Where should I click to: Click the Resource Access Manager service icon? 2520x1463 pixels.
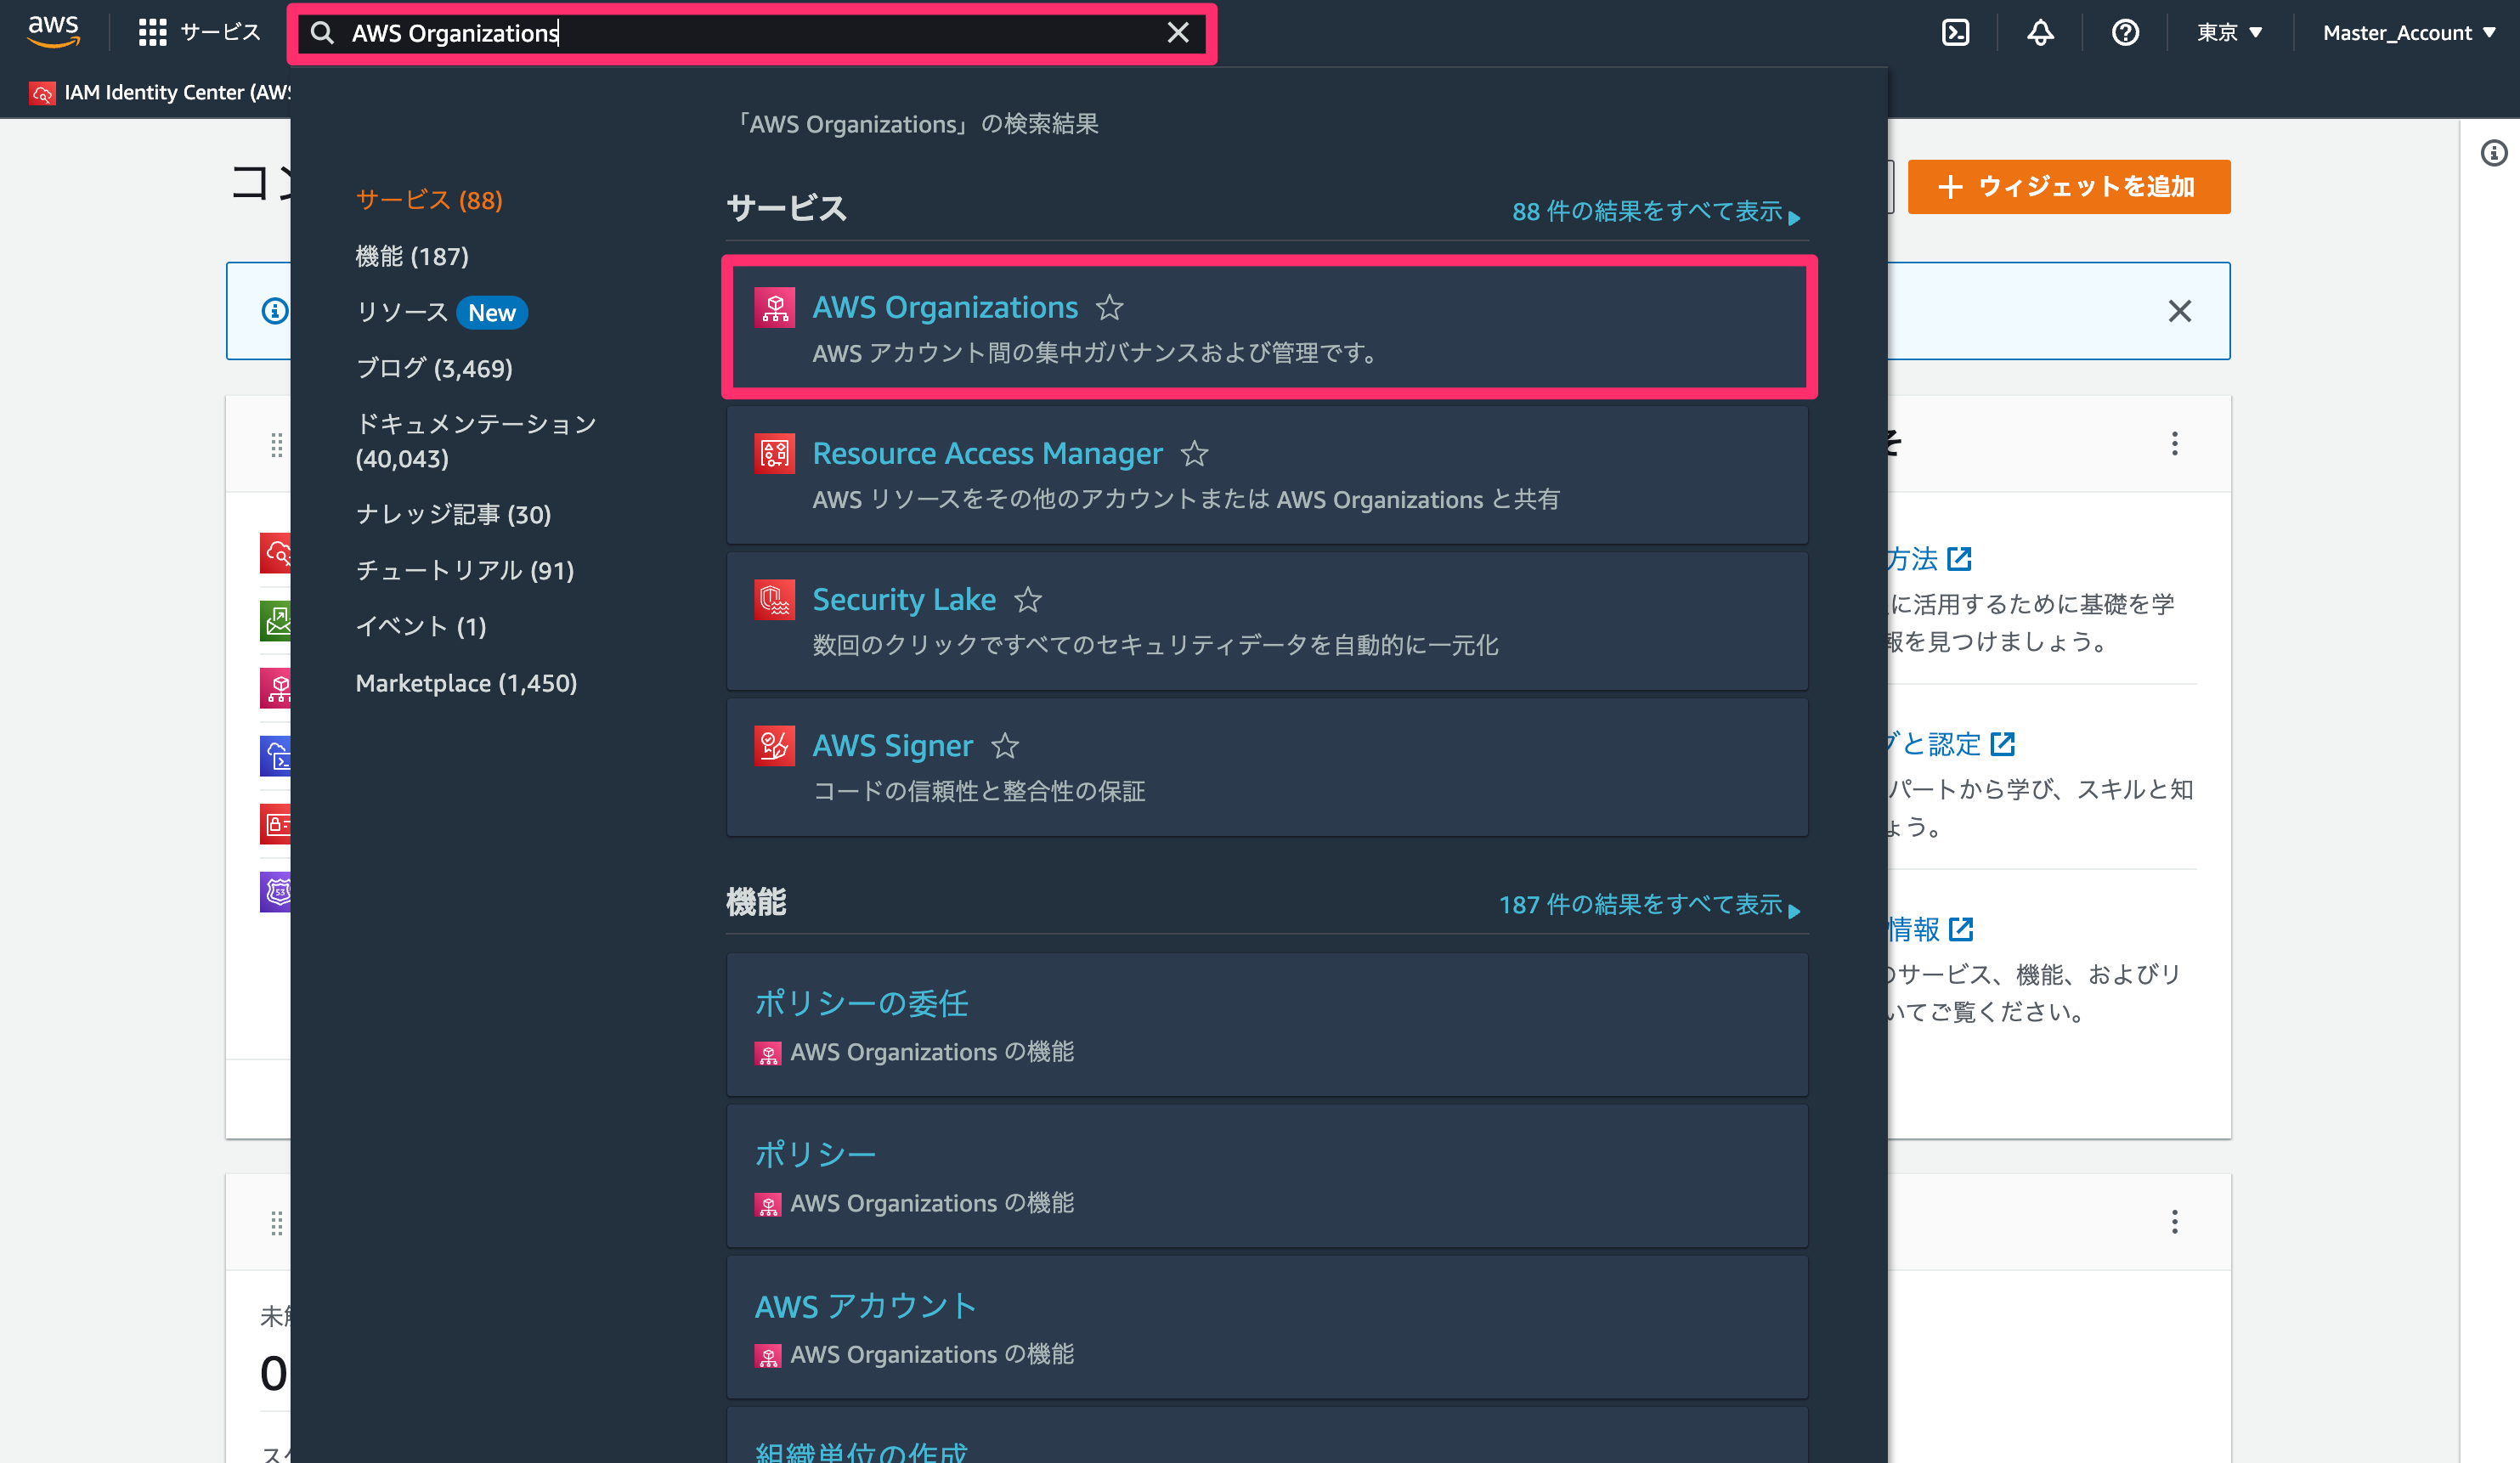coord(774,453)
